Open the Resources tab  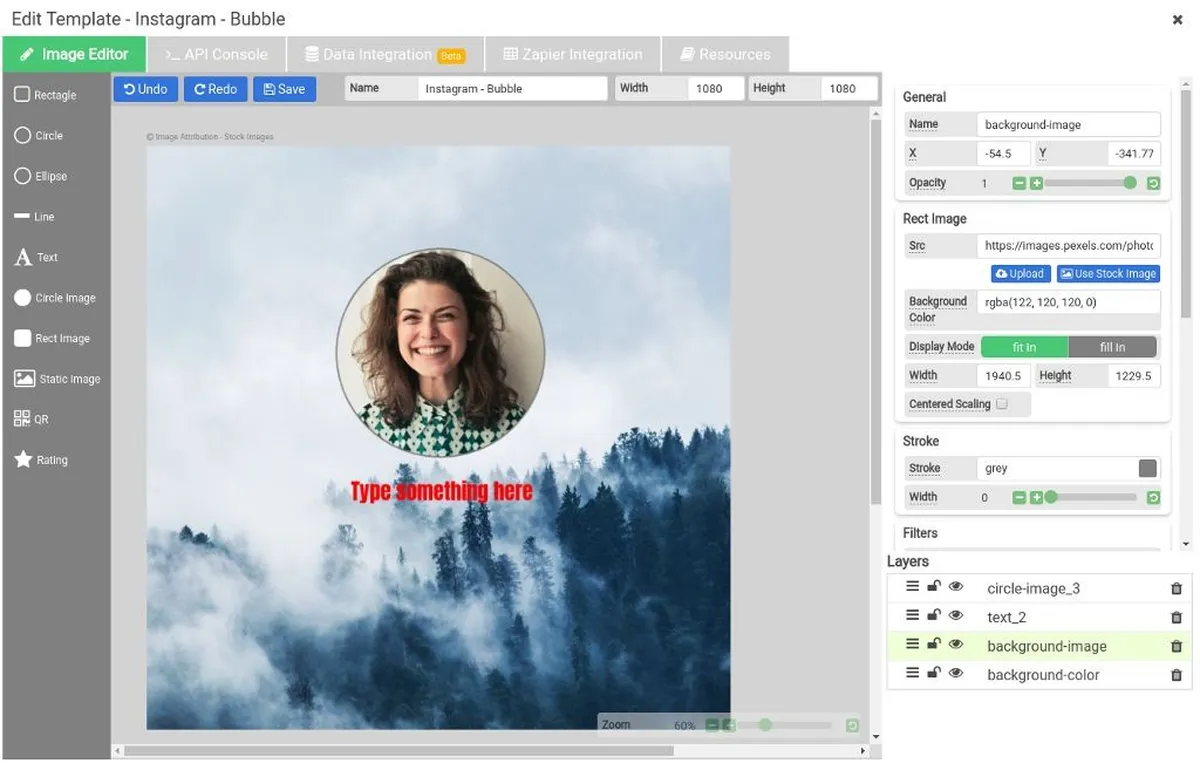click(x=725, y=54)
